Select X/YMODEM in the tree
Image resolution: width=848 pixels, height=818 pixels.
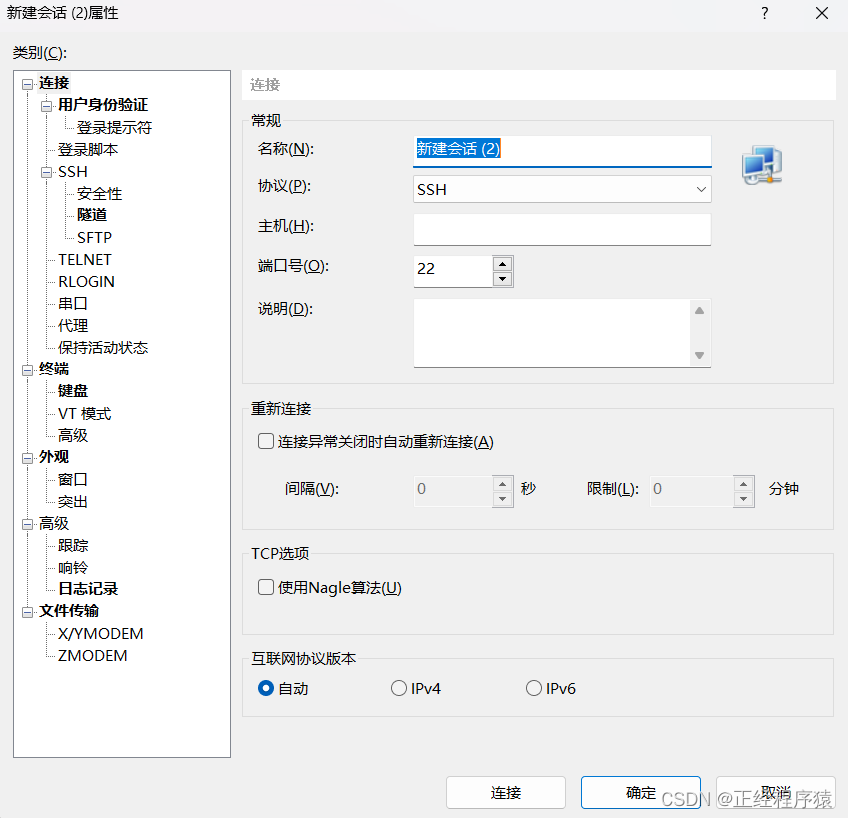[x=101, y=634]
